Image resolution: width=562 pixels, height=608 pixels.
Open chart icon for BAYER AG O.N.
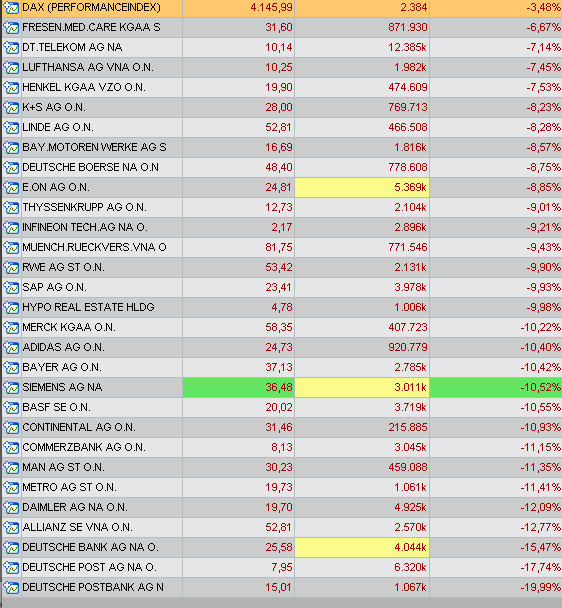tap(12, 368)
